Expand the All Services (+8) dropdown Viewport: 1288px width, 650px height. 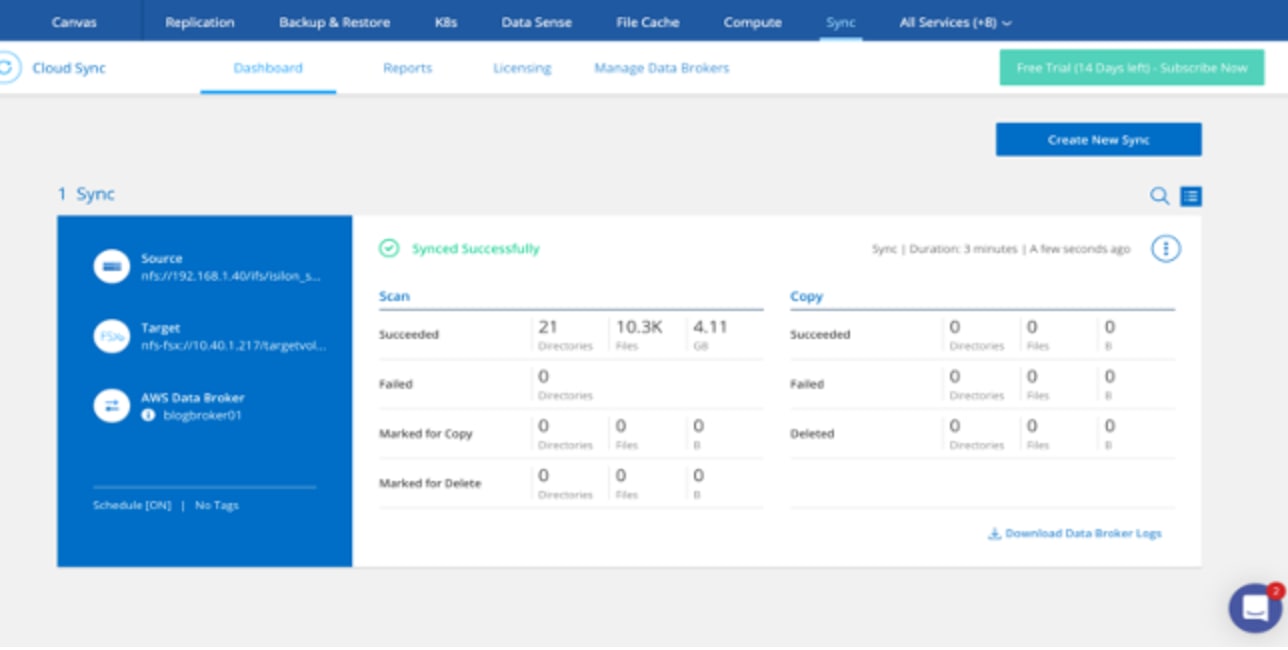click(955, 22)
